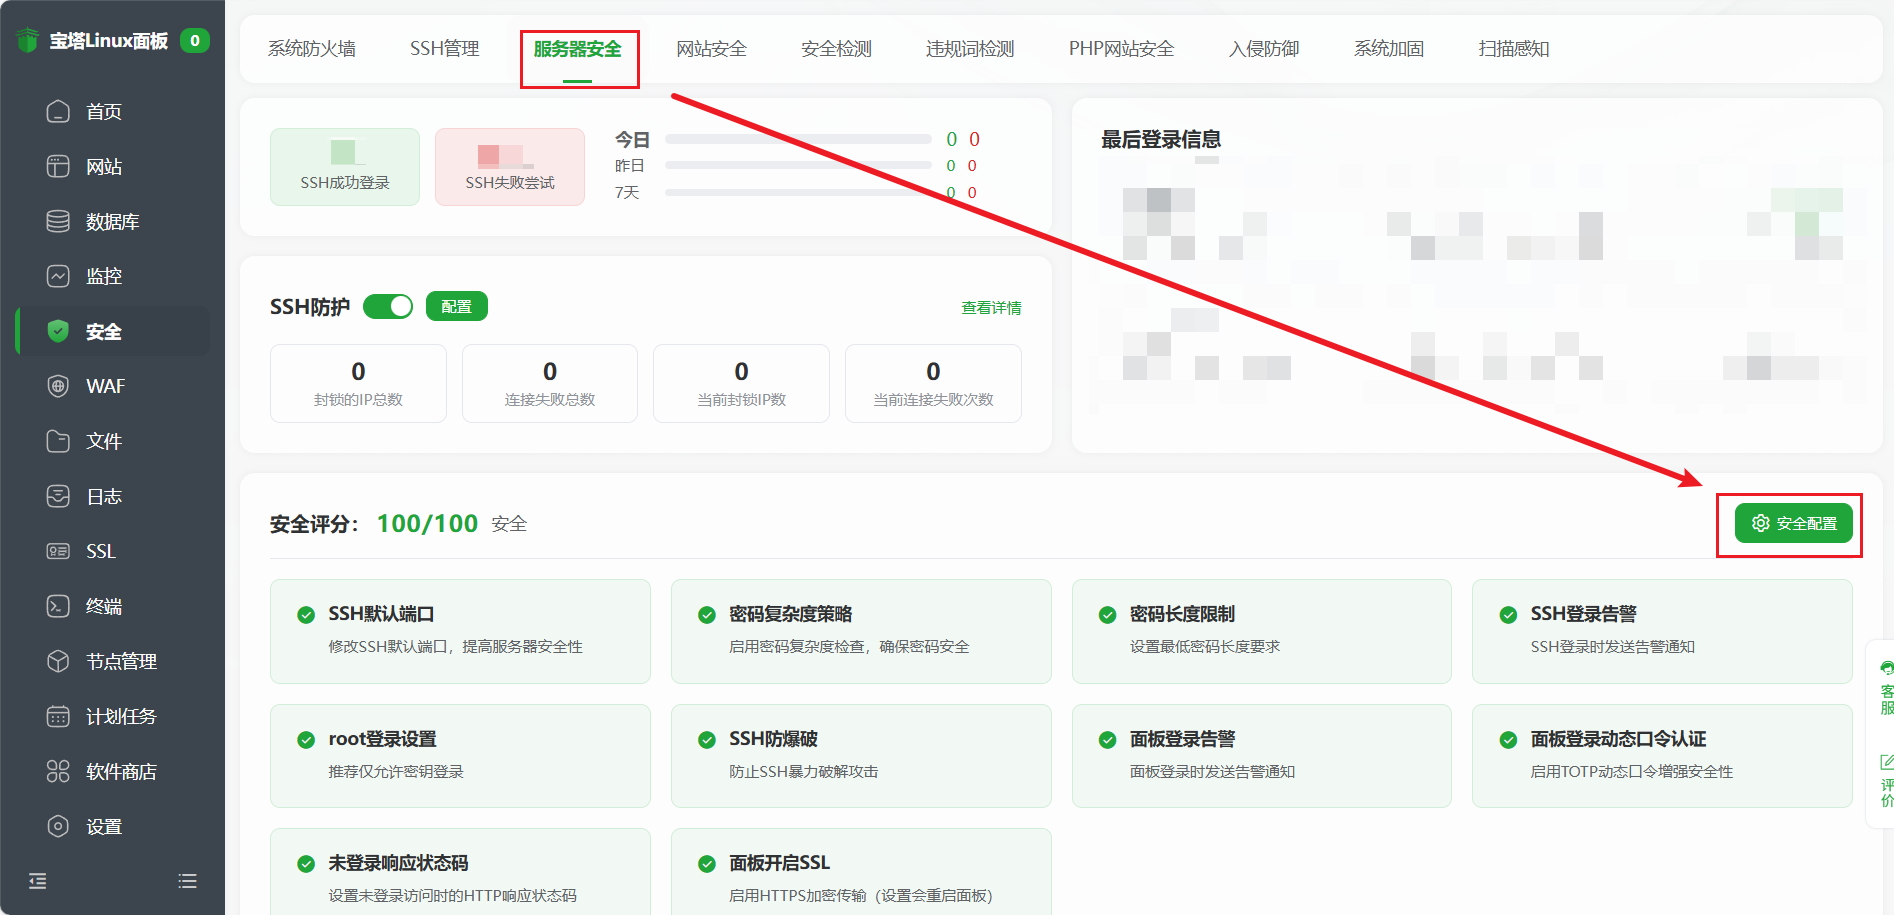Click the 网站 website icon in sidebar

pos(58,166)
